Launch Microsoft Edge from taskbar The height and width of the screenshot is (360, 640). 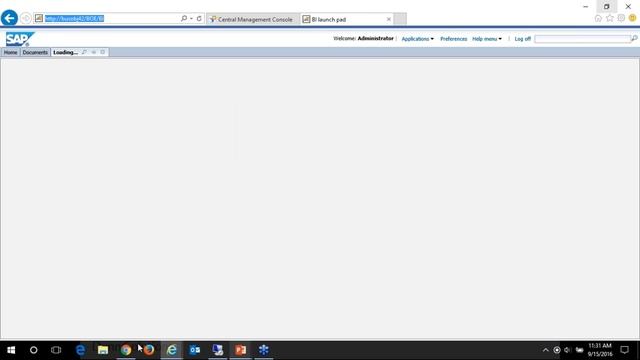(80, 350)
